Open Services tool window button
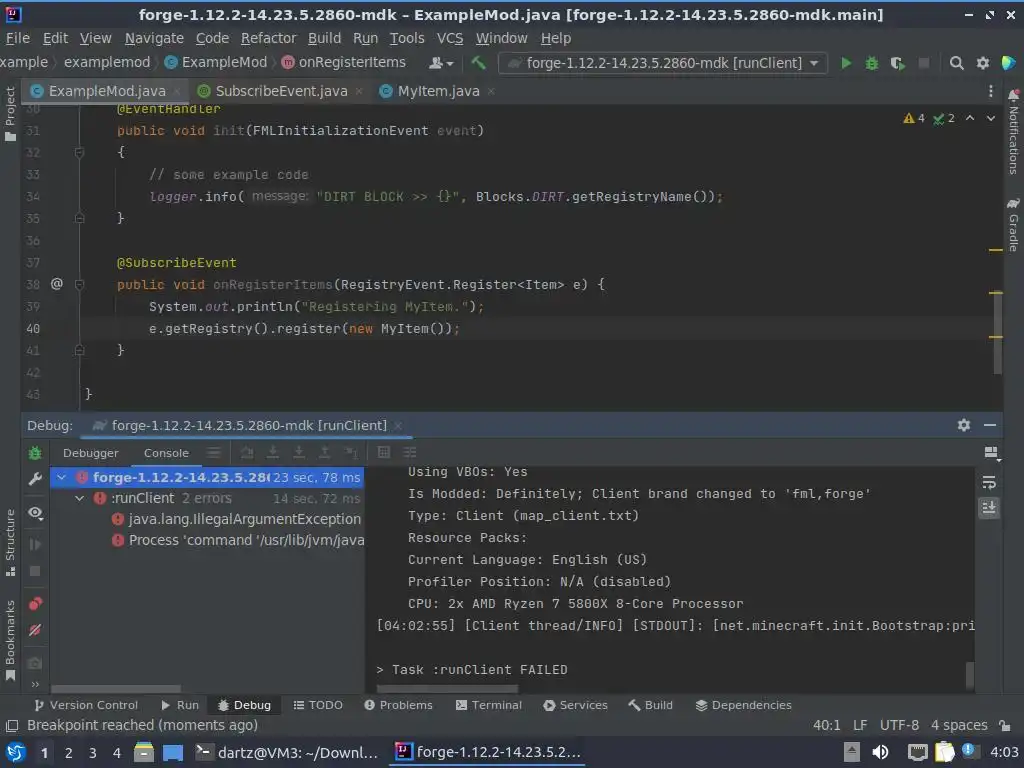The image size is (1024, 768). tap(575, 705)
